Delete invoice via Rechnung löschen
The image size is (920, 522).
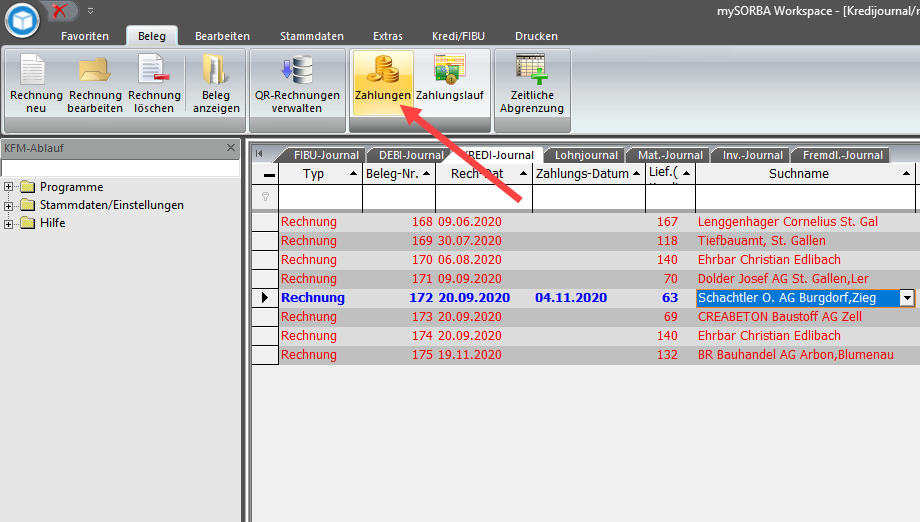coord(154,83)
